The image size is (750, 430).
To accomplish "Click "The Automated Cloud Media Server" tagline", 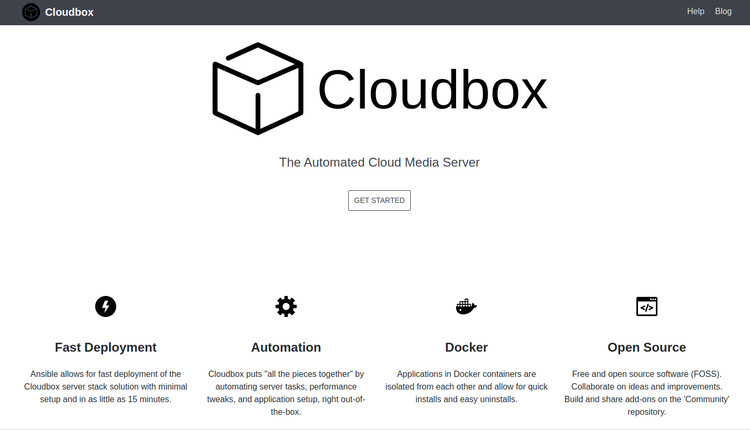I will coord(379,163).
